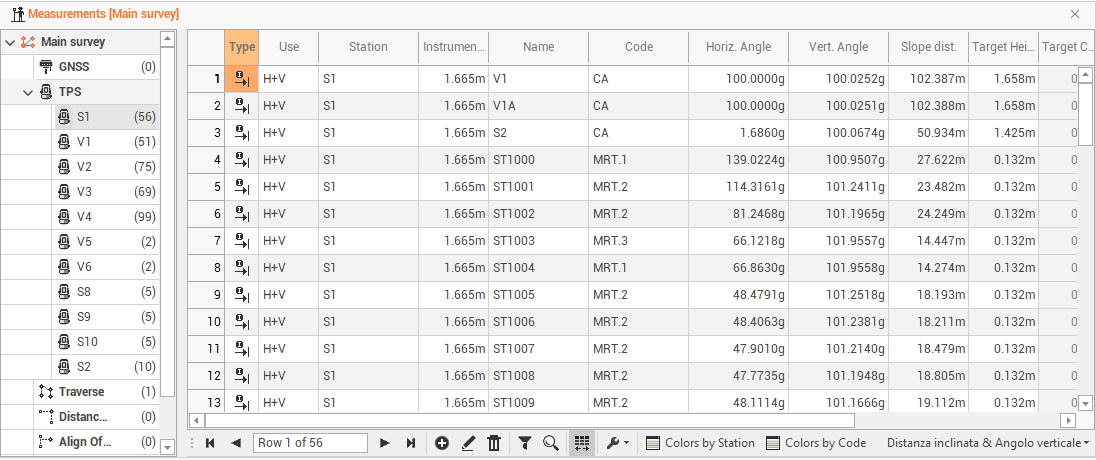Select station V4 in the tree
The width and height of the screenshot is (1096, 460).
tap(84, 217)
